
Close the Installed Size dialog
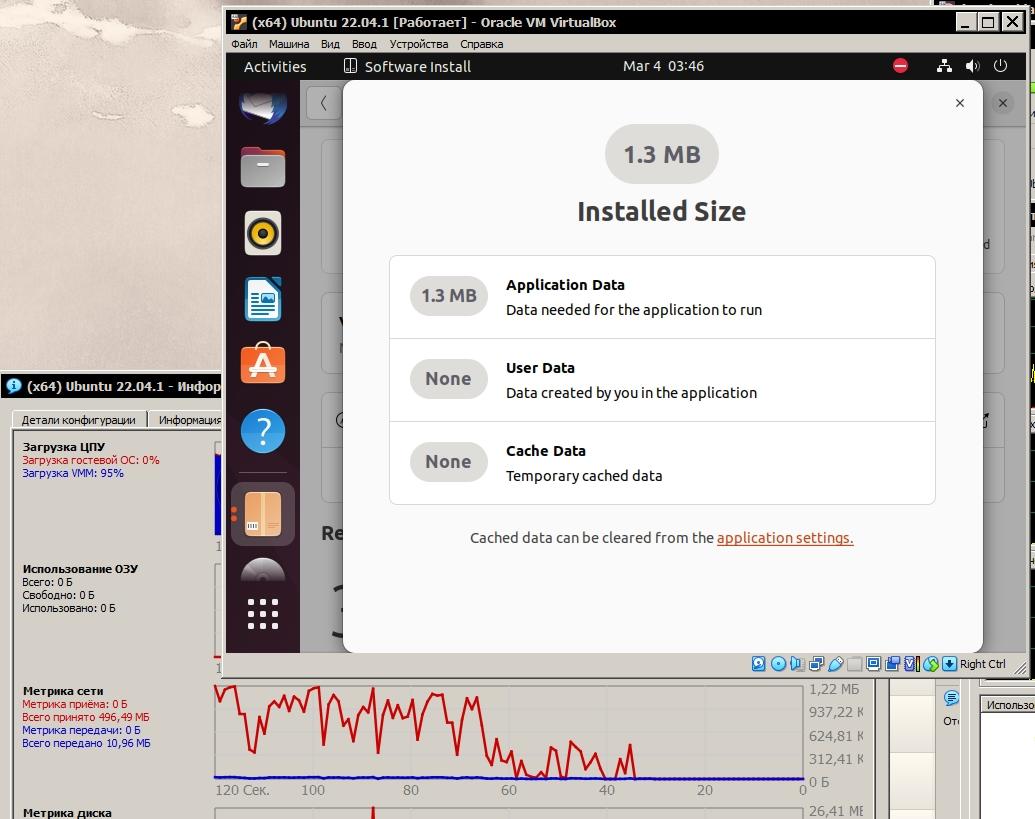(x=960, y=103)
